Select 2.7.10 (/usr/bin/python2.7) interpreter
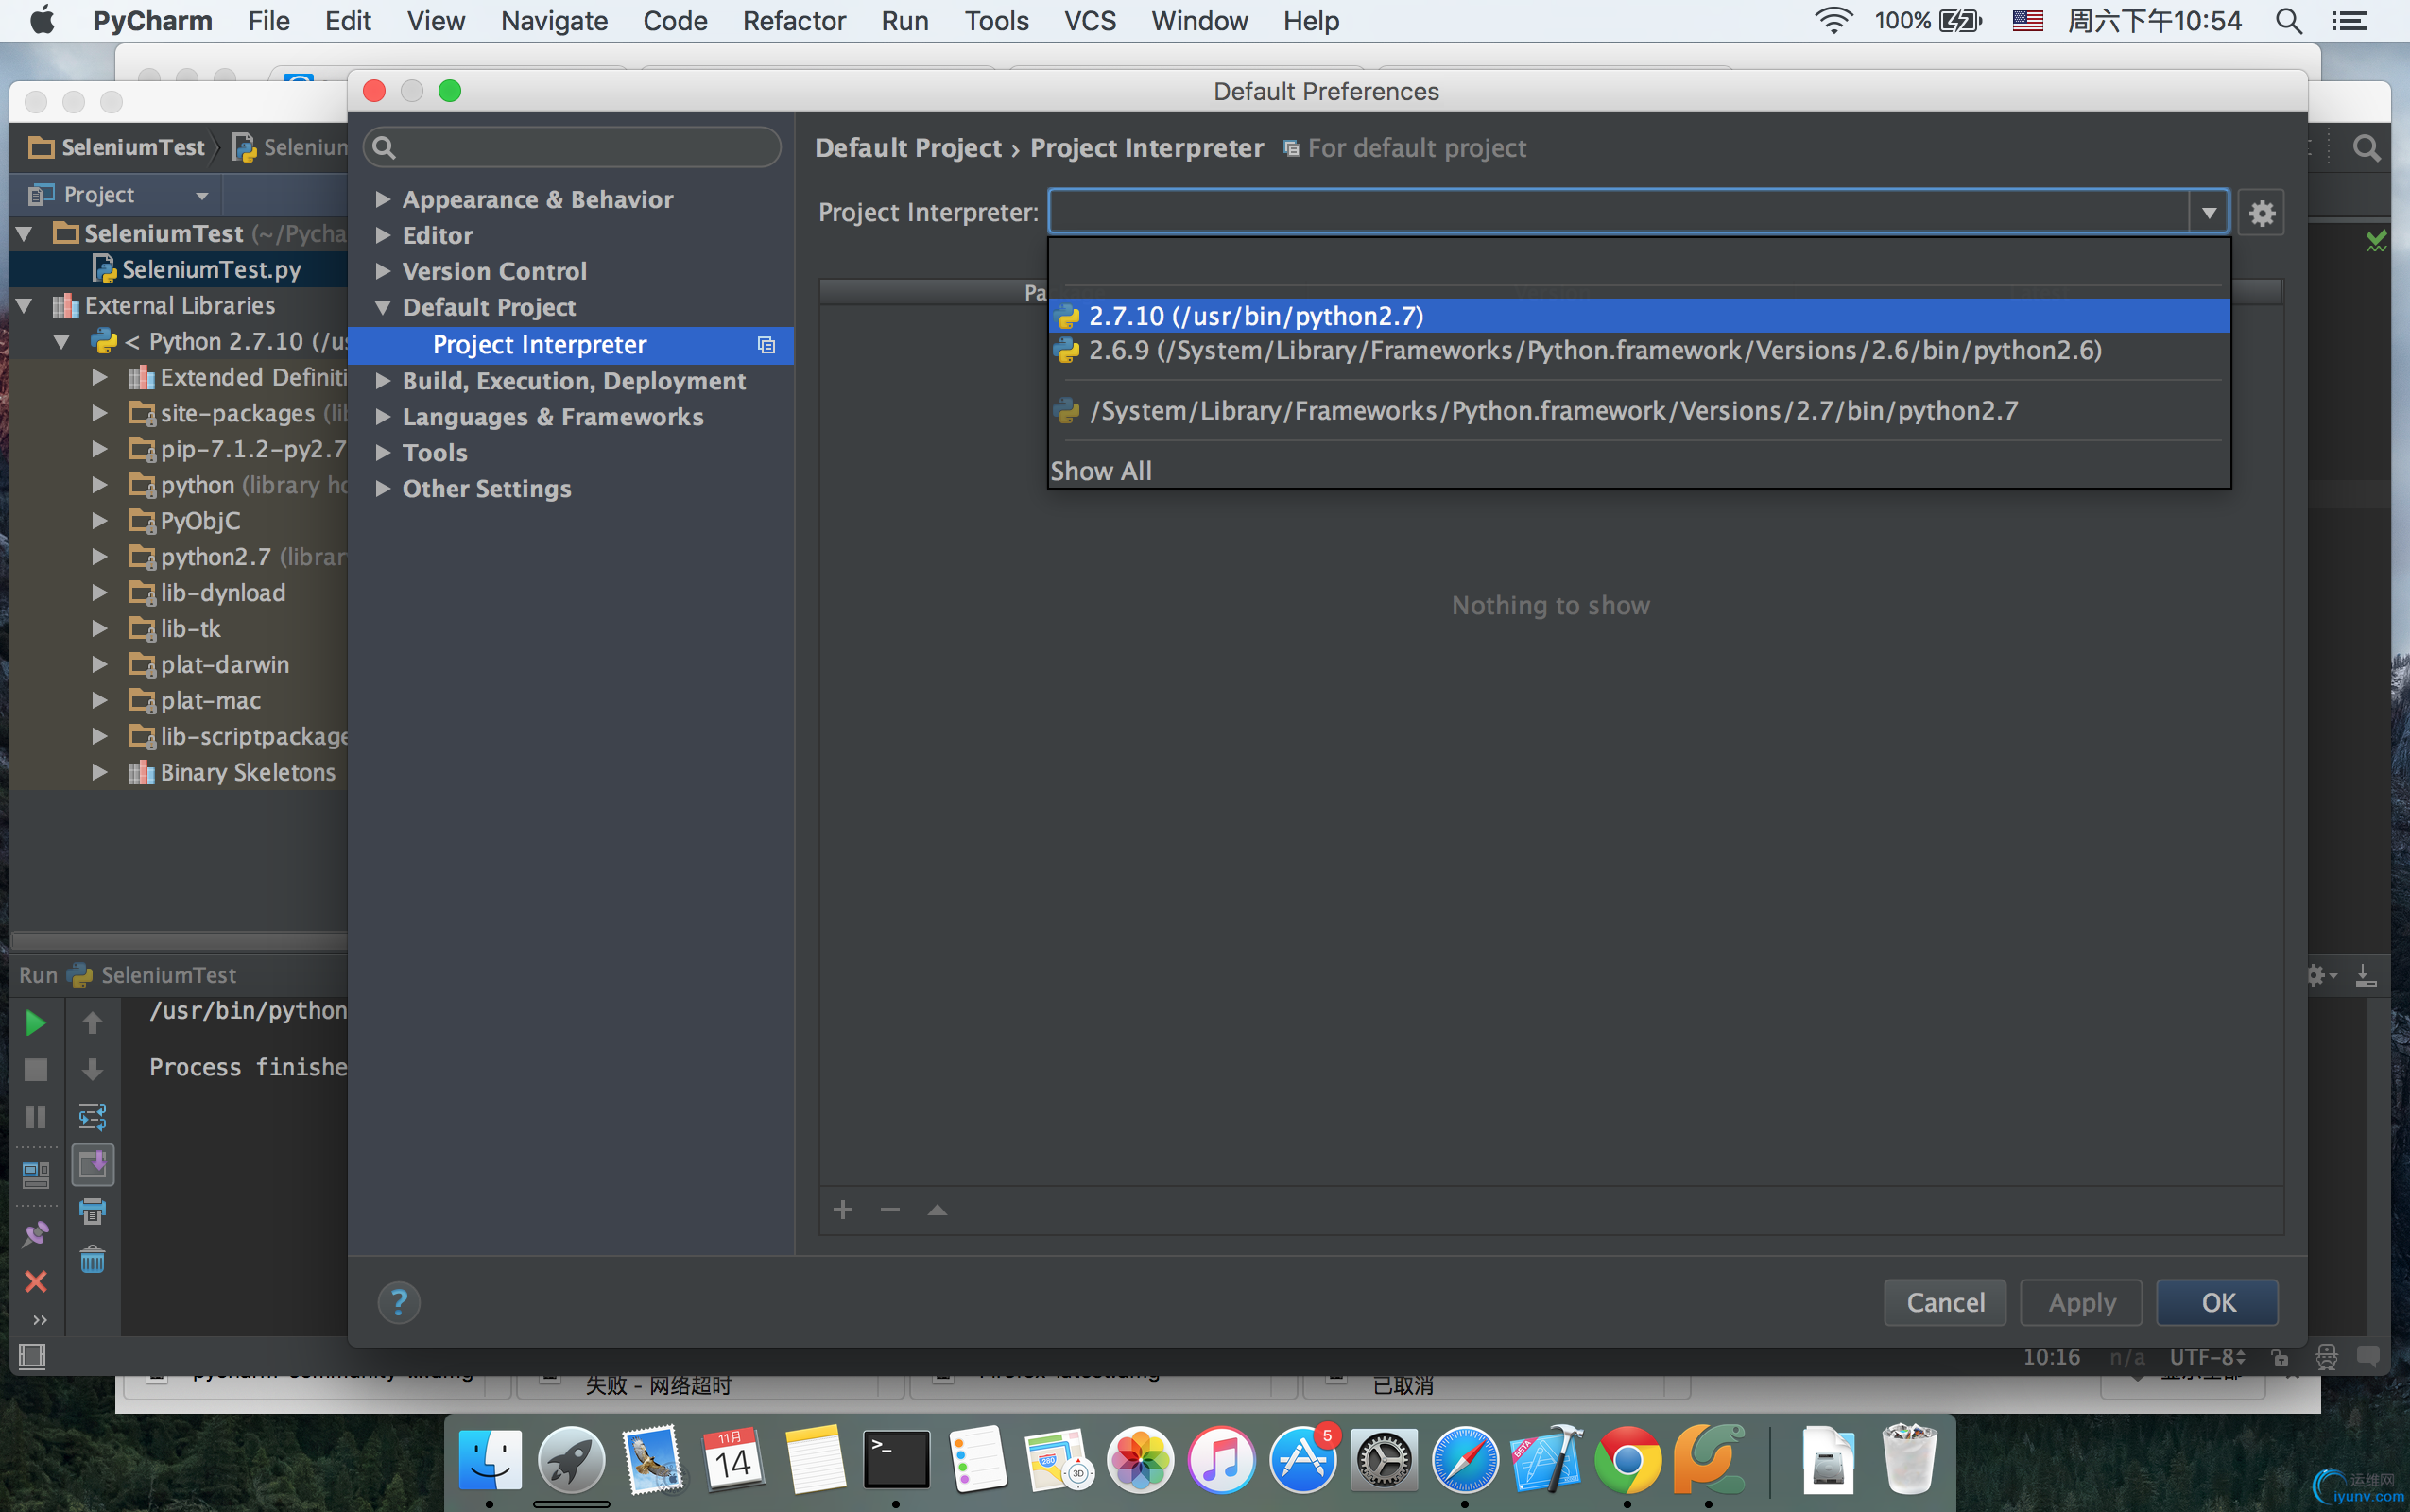2410x1512 pixels. tap(1639, 316)
